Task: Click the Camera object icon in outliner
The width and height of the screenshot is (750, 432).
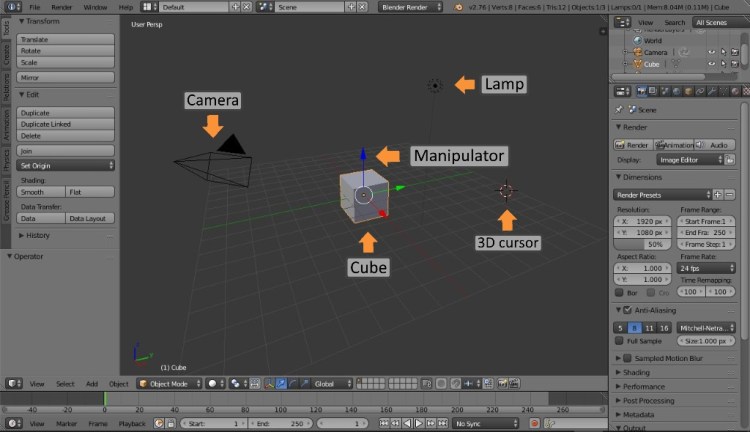Action: coord(637,52)
